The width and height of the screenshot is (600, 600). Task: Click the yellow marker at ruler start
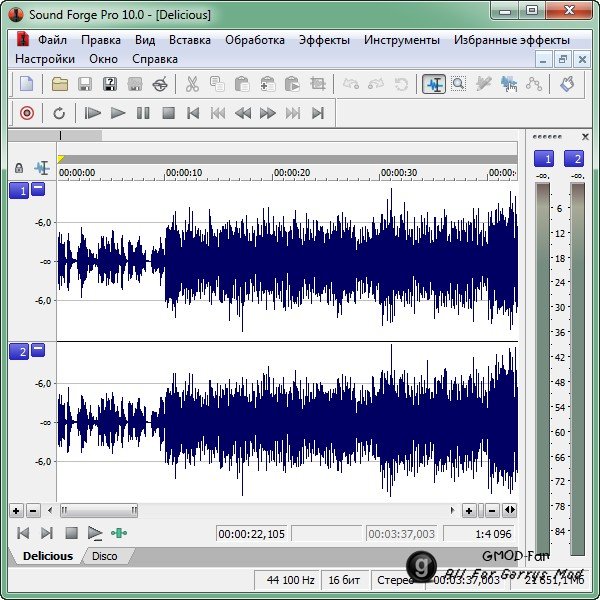[61, 159]
